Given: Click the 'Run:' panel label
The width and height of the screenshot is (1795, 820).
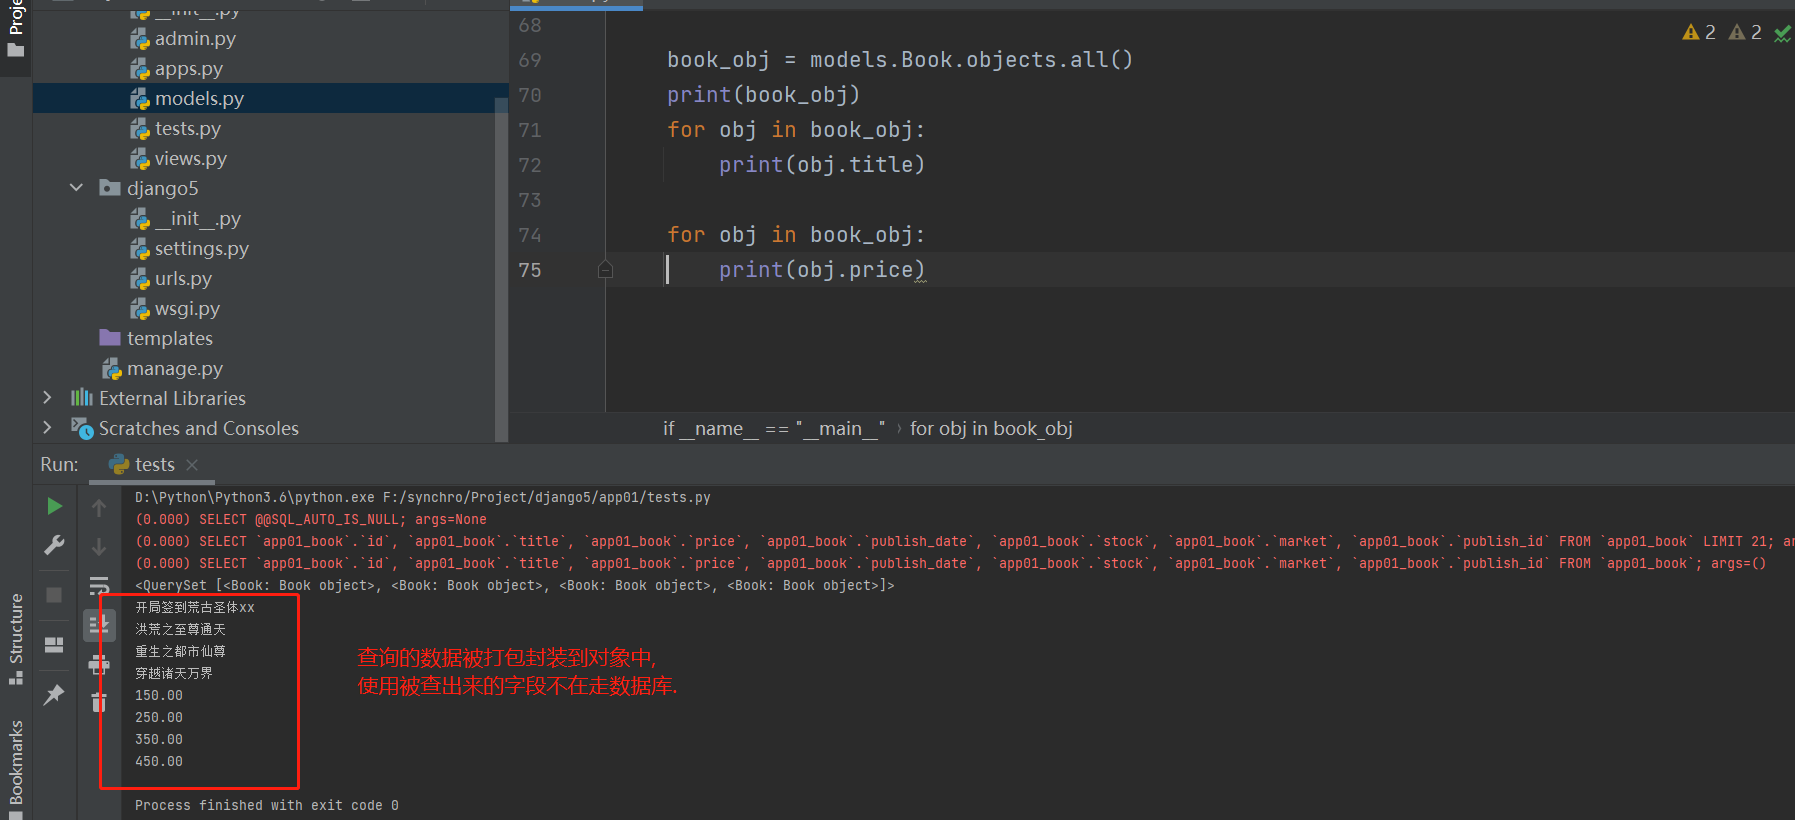Looking at the screenshot, I should [59, 464].
